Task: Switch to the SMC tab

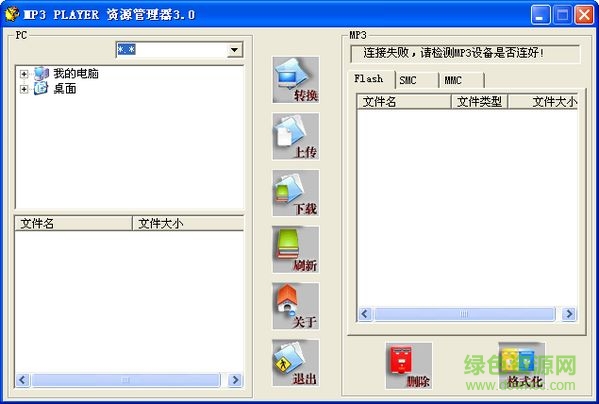Action: coord(417,81)
